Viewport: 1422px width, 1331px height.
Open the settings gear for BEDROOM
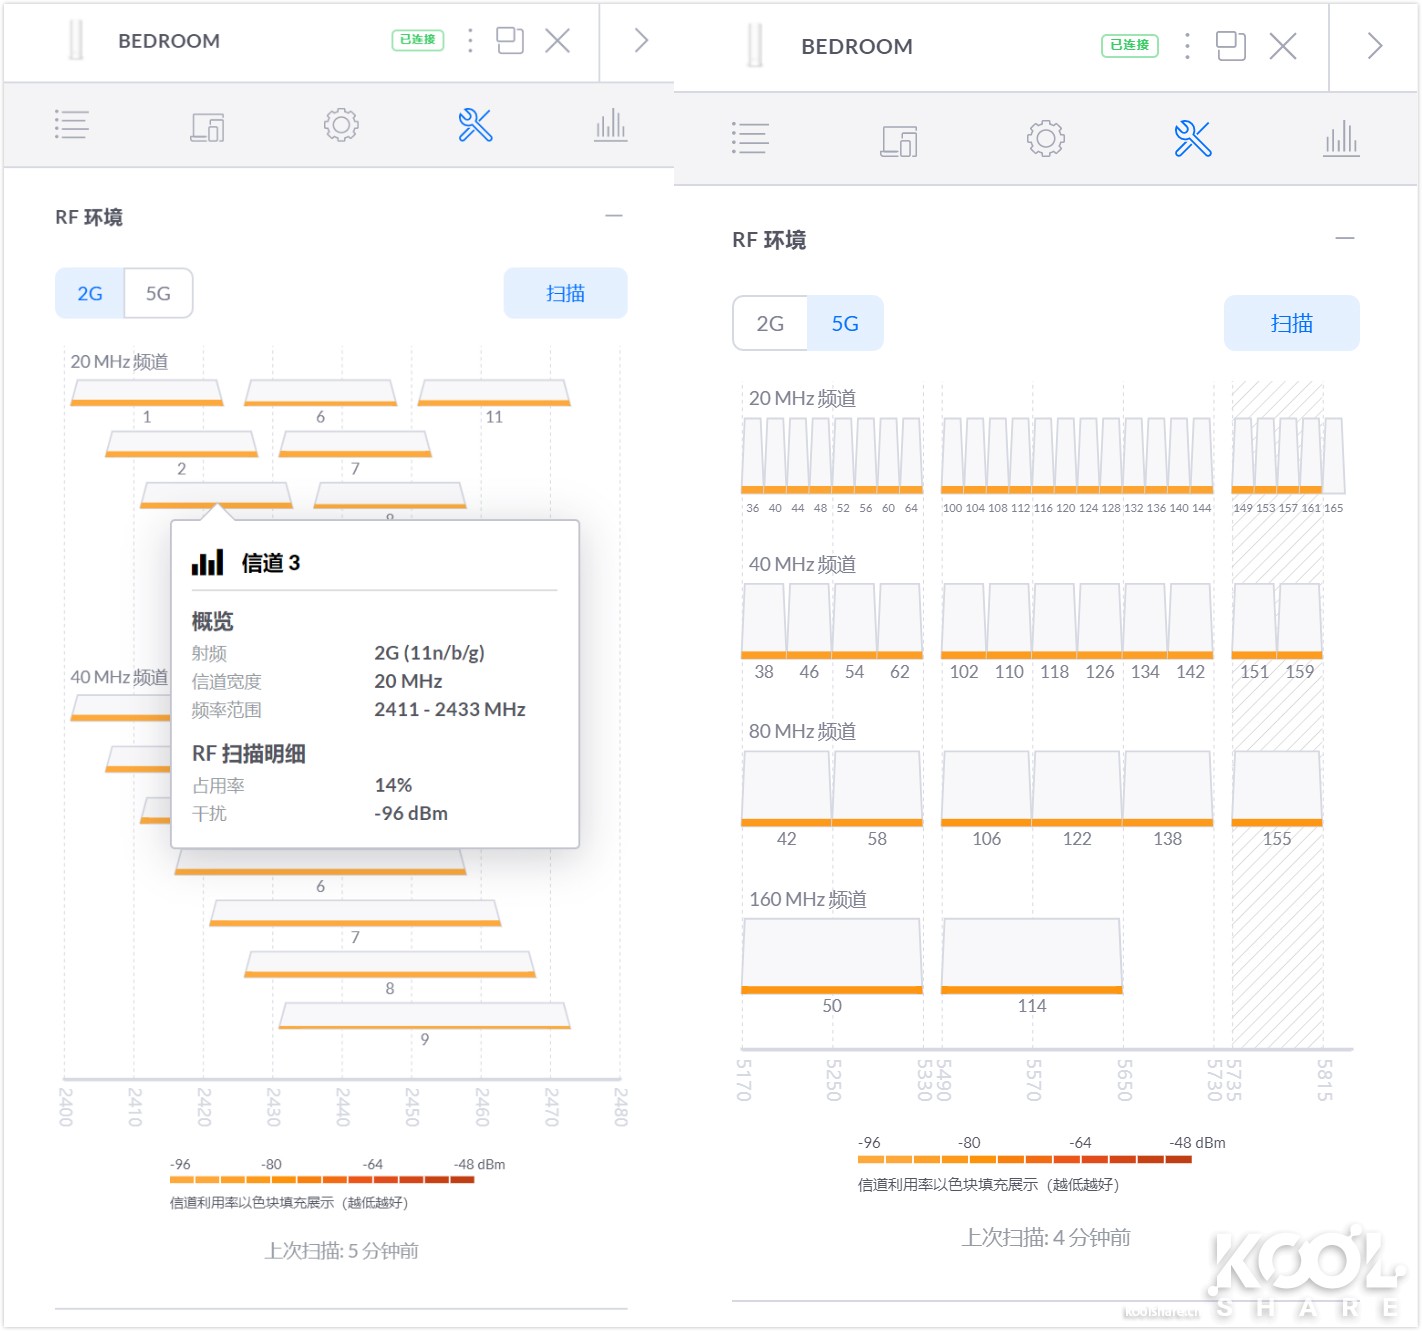pos(341,125)
